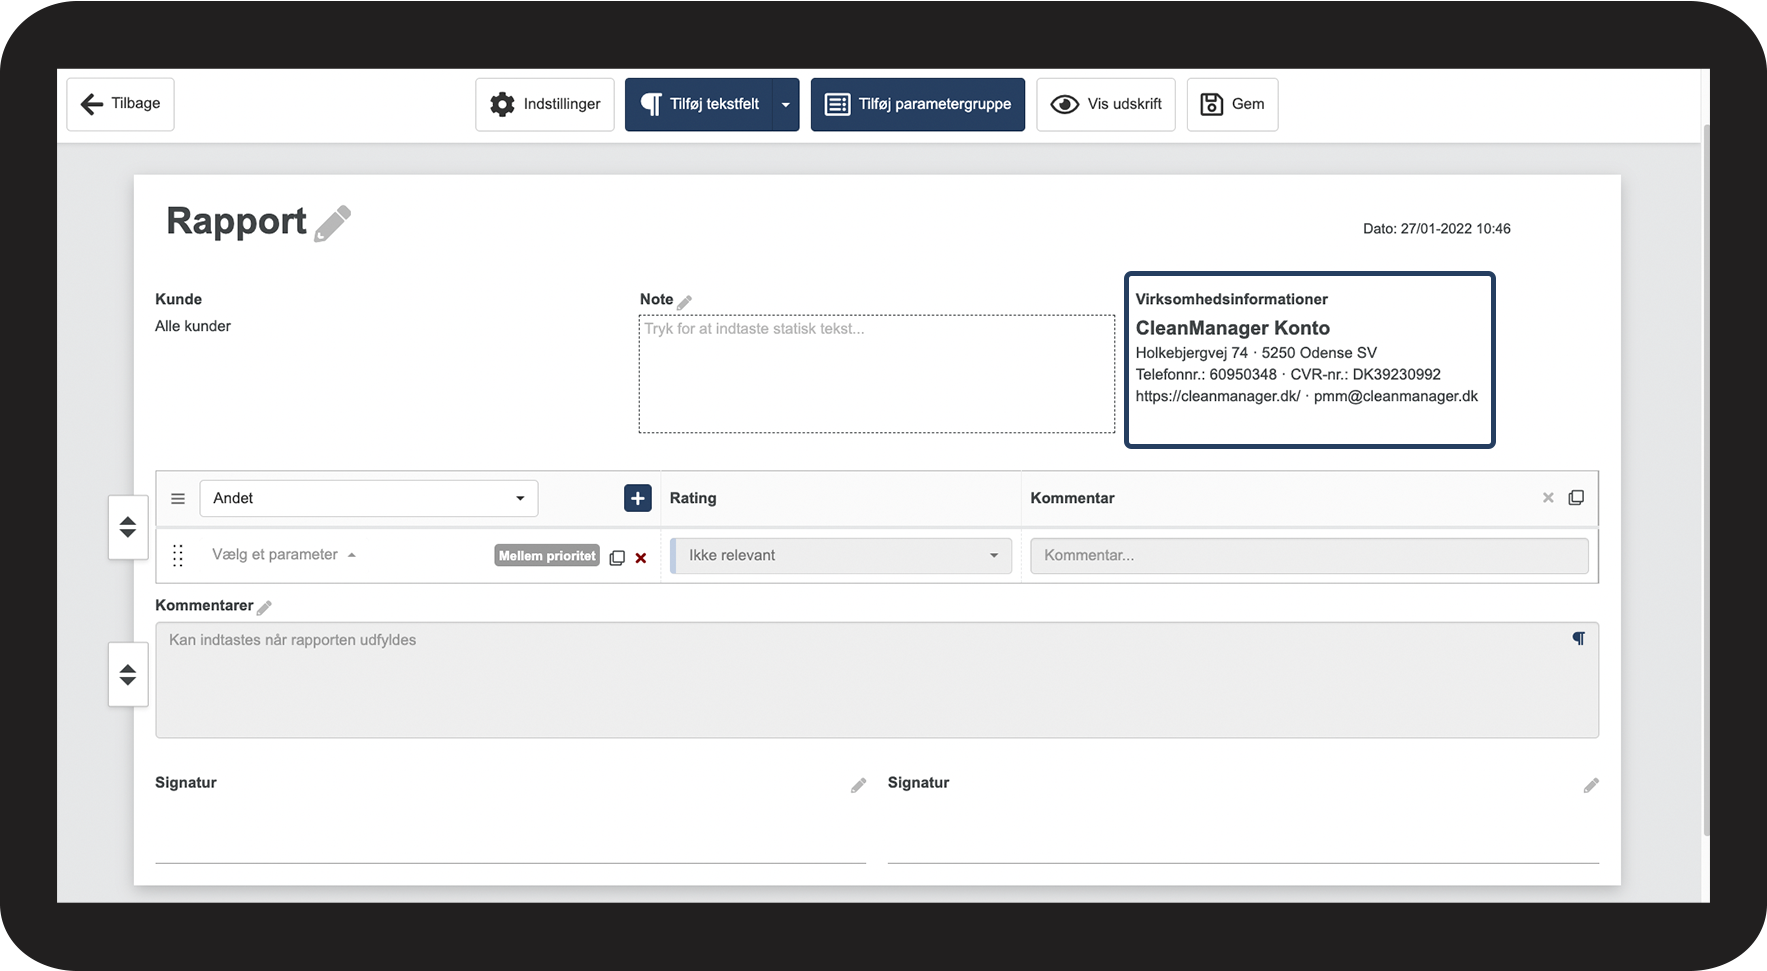This screenshot has width=1767, height=971.
Task: Click the Note static text field
Action: click(877, 374)
